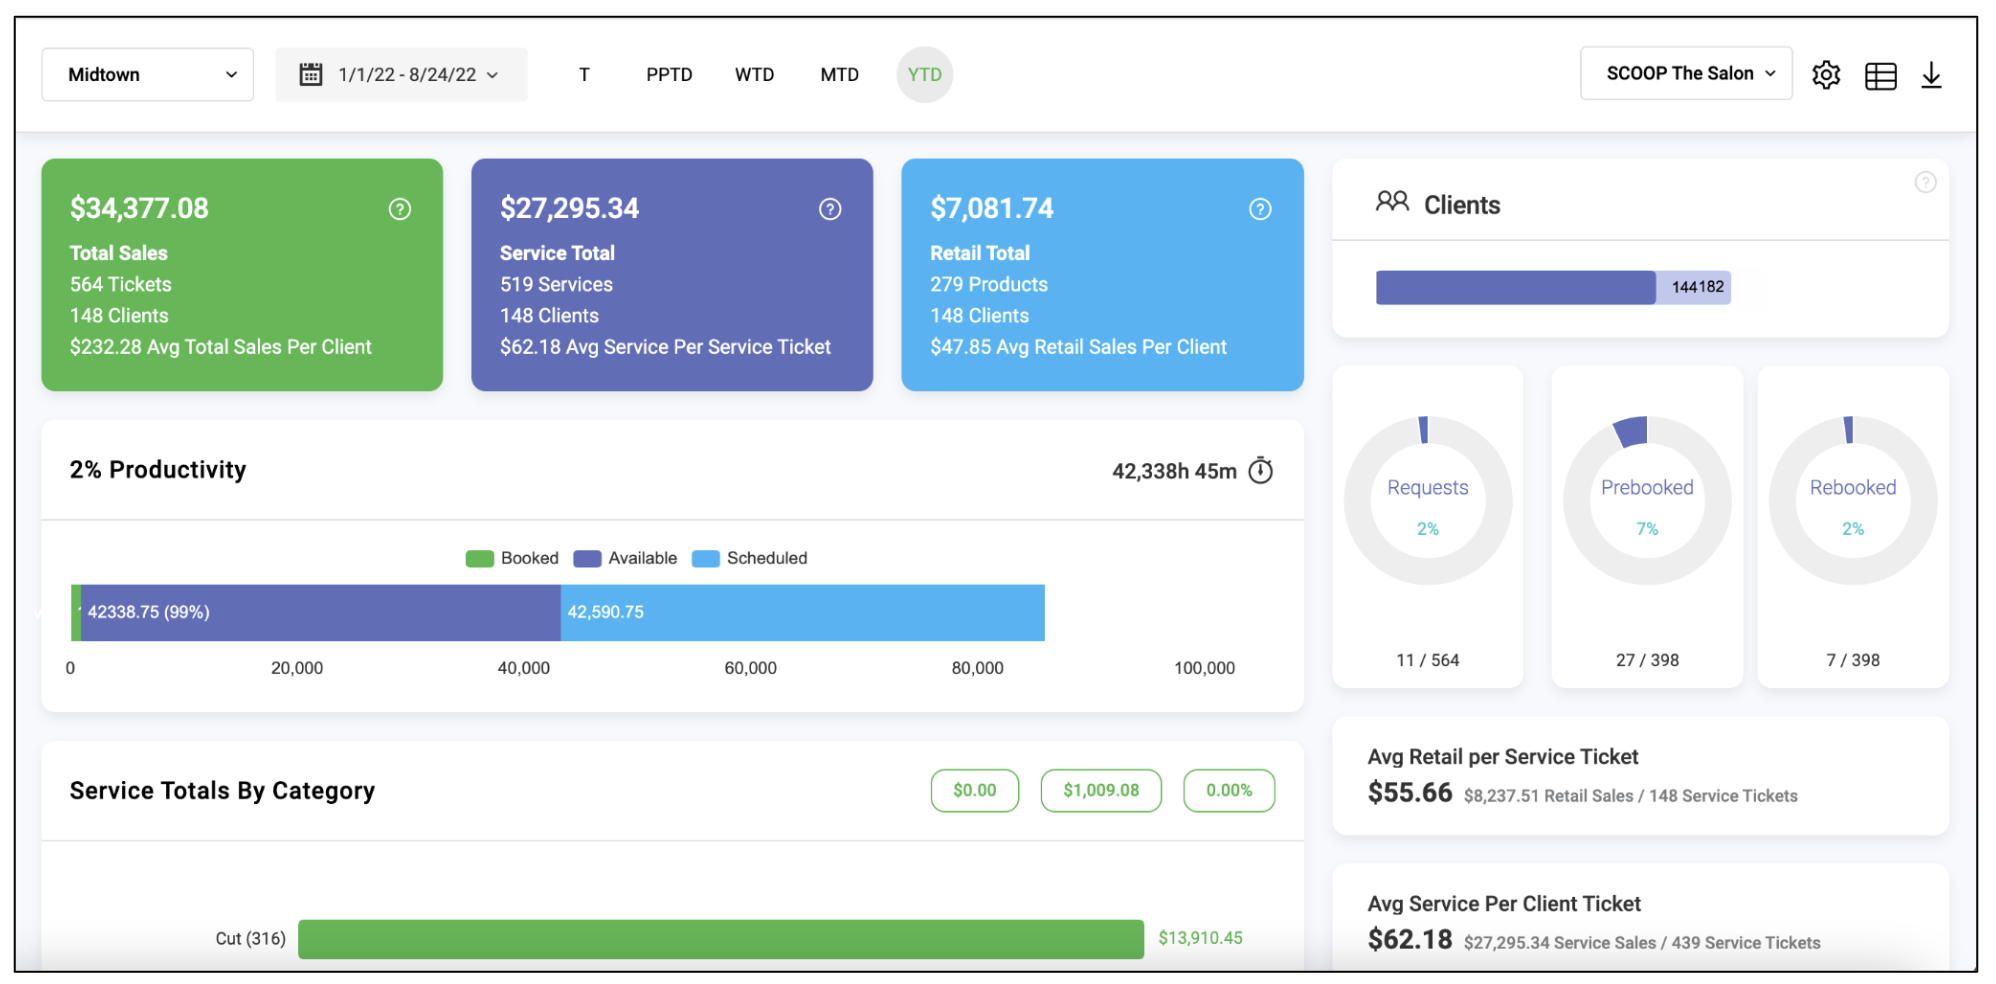
Task: Switch to table view icon
Action: pos(1880,76)
